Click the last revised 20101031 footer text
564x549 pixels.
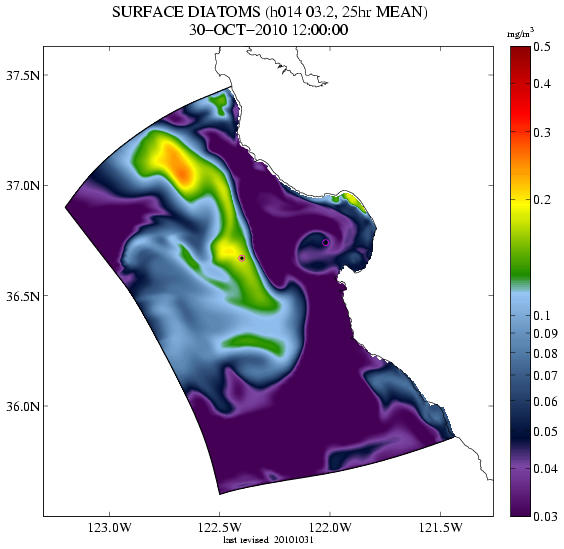[268, 540]
